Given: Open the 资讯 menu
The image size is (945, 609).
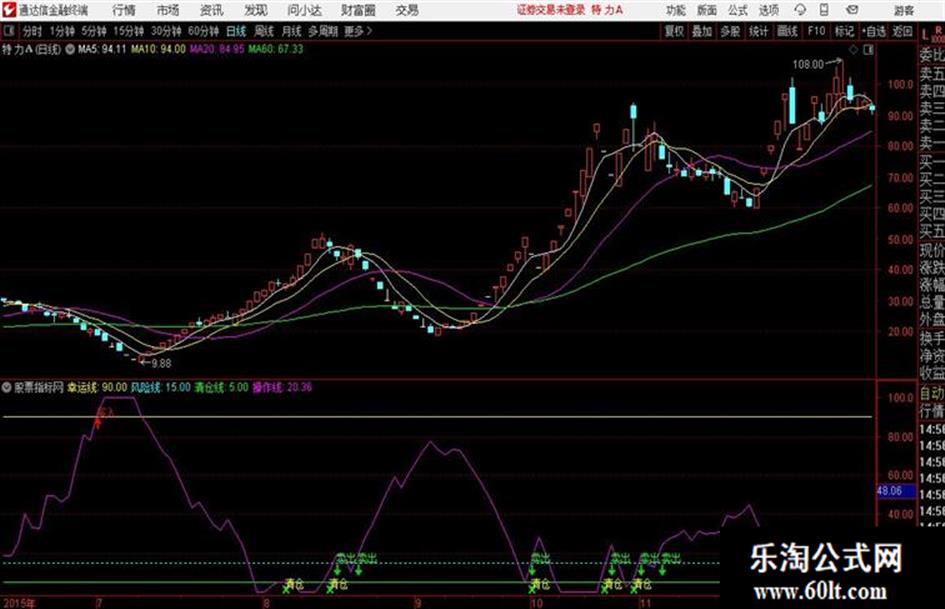Looking at the screenshot, I should pyautogui.click(x=212, y=10).
